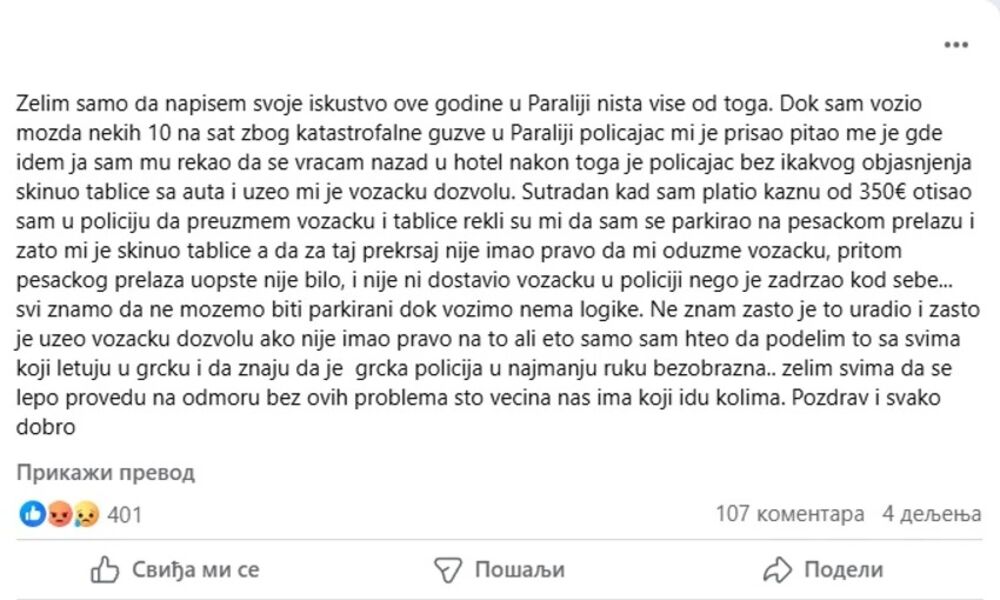Open the 107 коментара comments link
1000x600 pixels.
790,514
